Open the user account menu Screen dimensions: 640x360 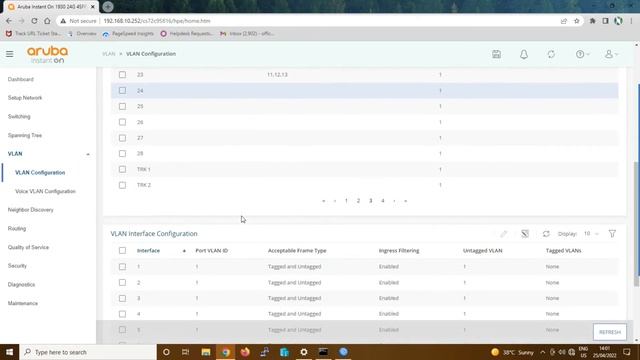click(x=611, y=54)
